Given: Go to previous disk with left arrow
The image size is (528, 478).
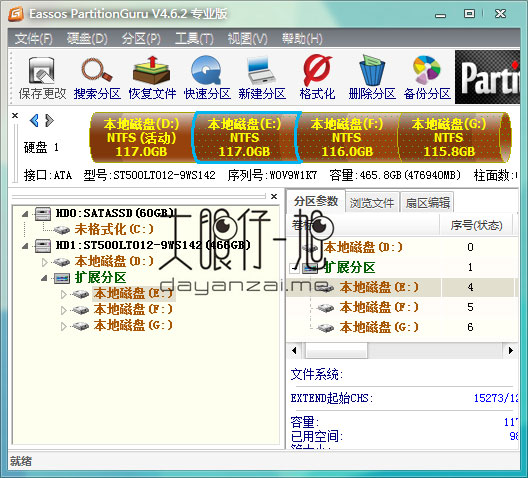Looking at the screenshot, I should [34, 120].
